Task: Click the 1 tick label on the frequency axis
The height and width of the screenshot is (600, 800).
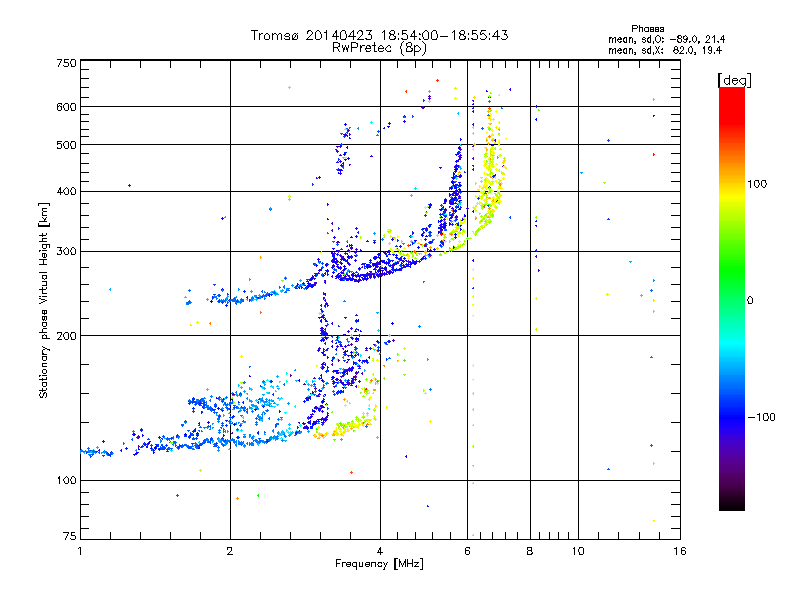Action: coord(80,551)
